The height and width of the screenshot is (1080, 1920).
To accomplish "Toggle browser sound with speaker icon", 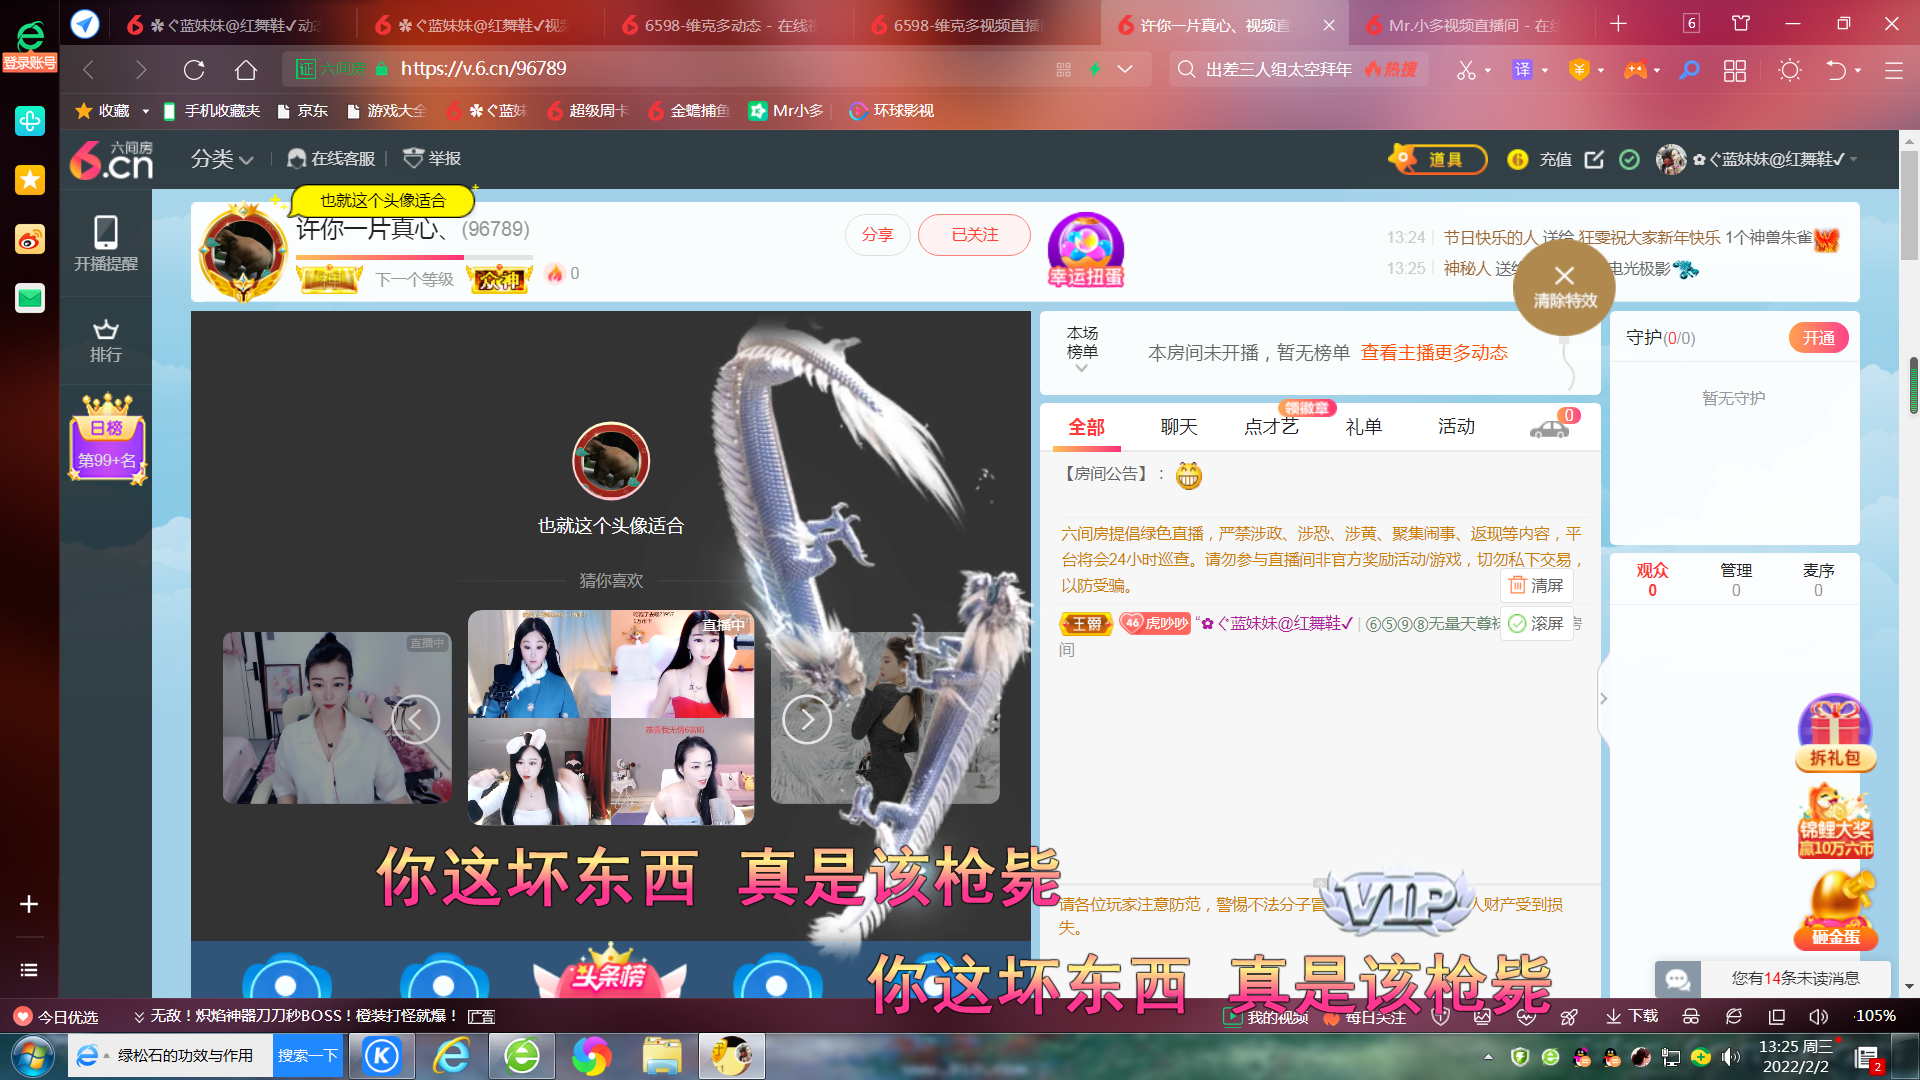I will pyautogui.click(x=1818, y=1016).
